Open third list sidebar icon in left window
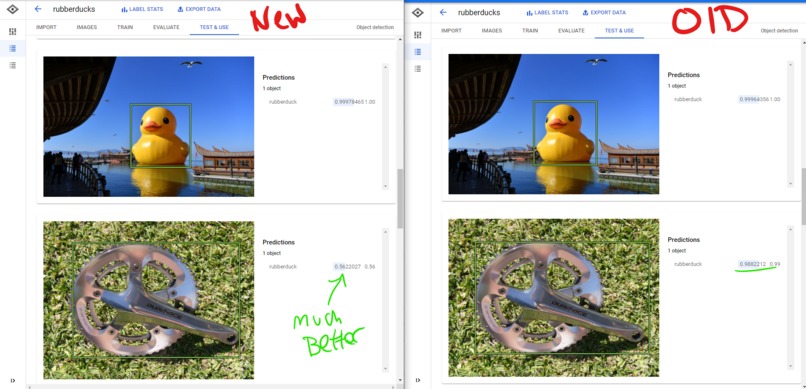This screenshot has width=806, height=389. click(13, 65)
